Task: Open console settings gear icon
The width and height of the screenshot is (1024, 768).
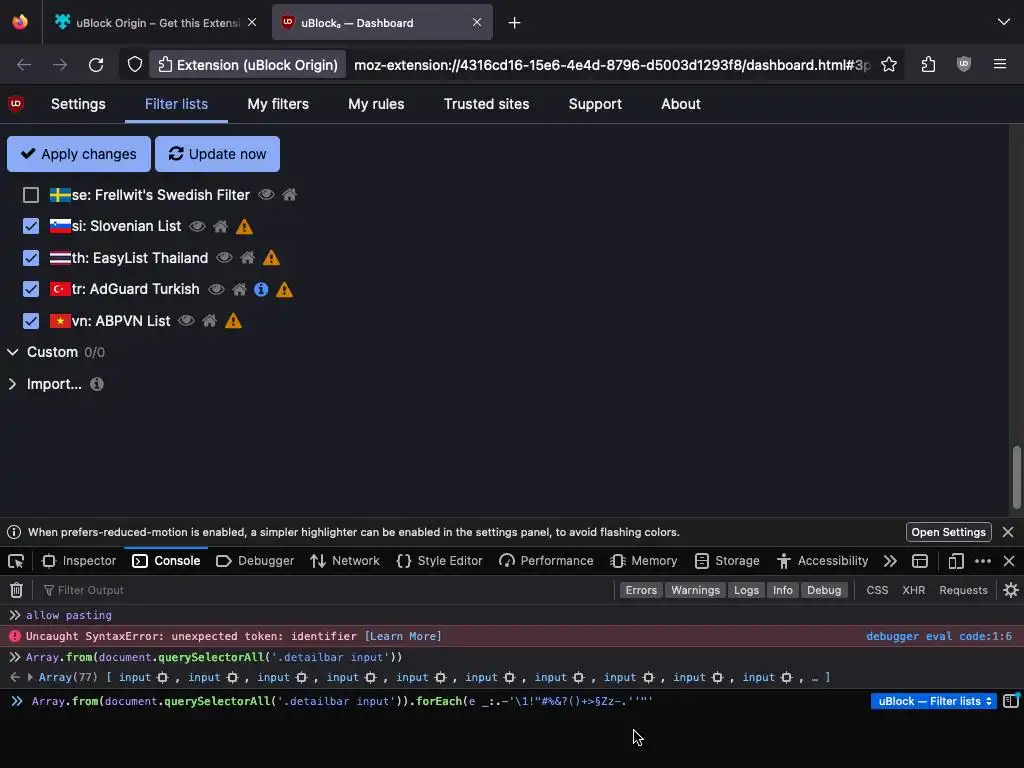Action: [x=1011, y=590]
